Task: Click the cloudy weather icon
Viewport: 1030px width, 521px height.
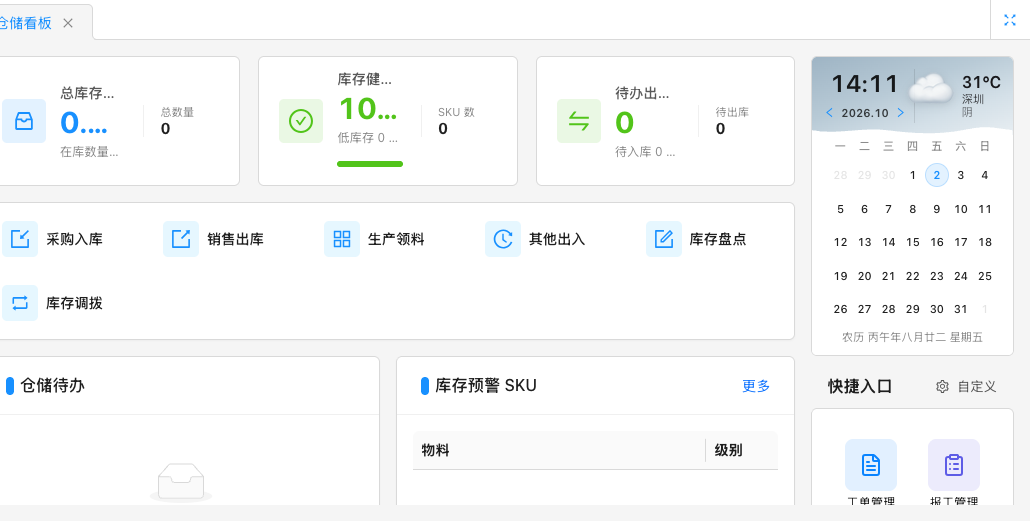Action: (931, 87)
